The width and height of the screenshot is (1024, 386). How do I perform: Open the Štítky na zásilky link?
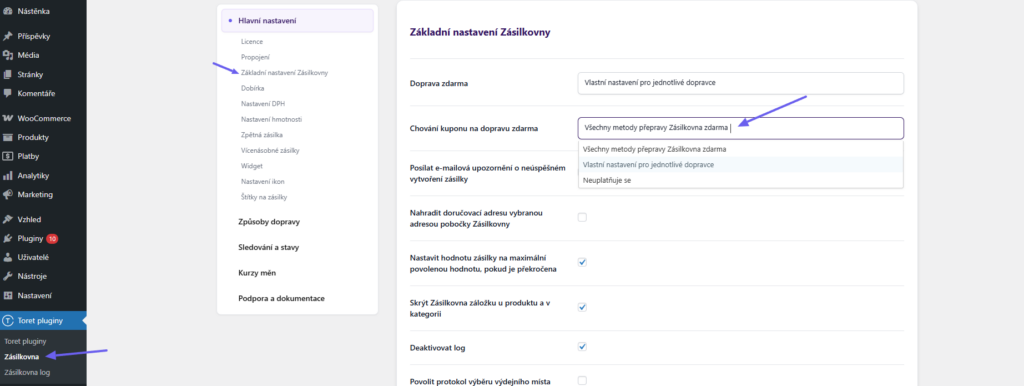264,197
